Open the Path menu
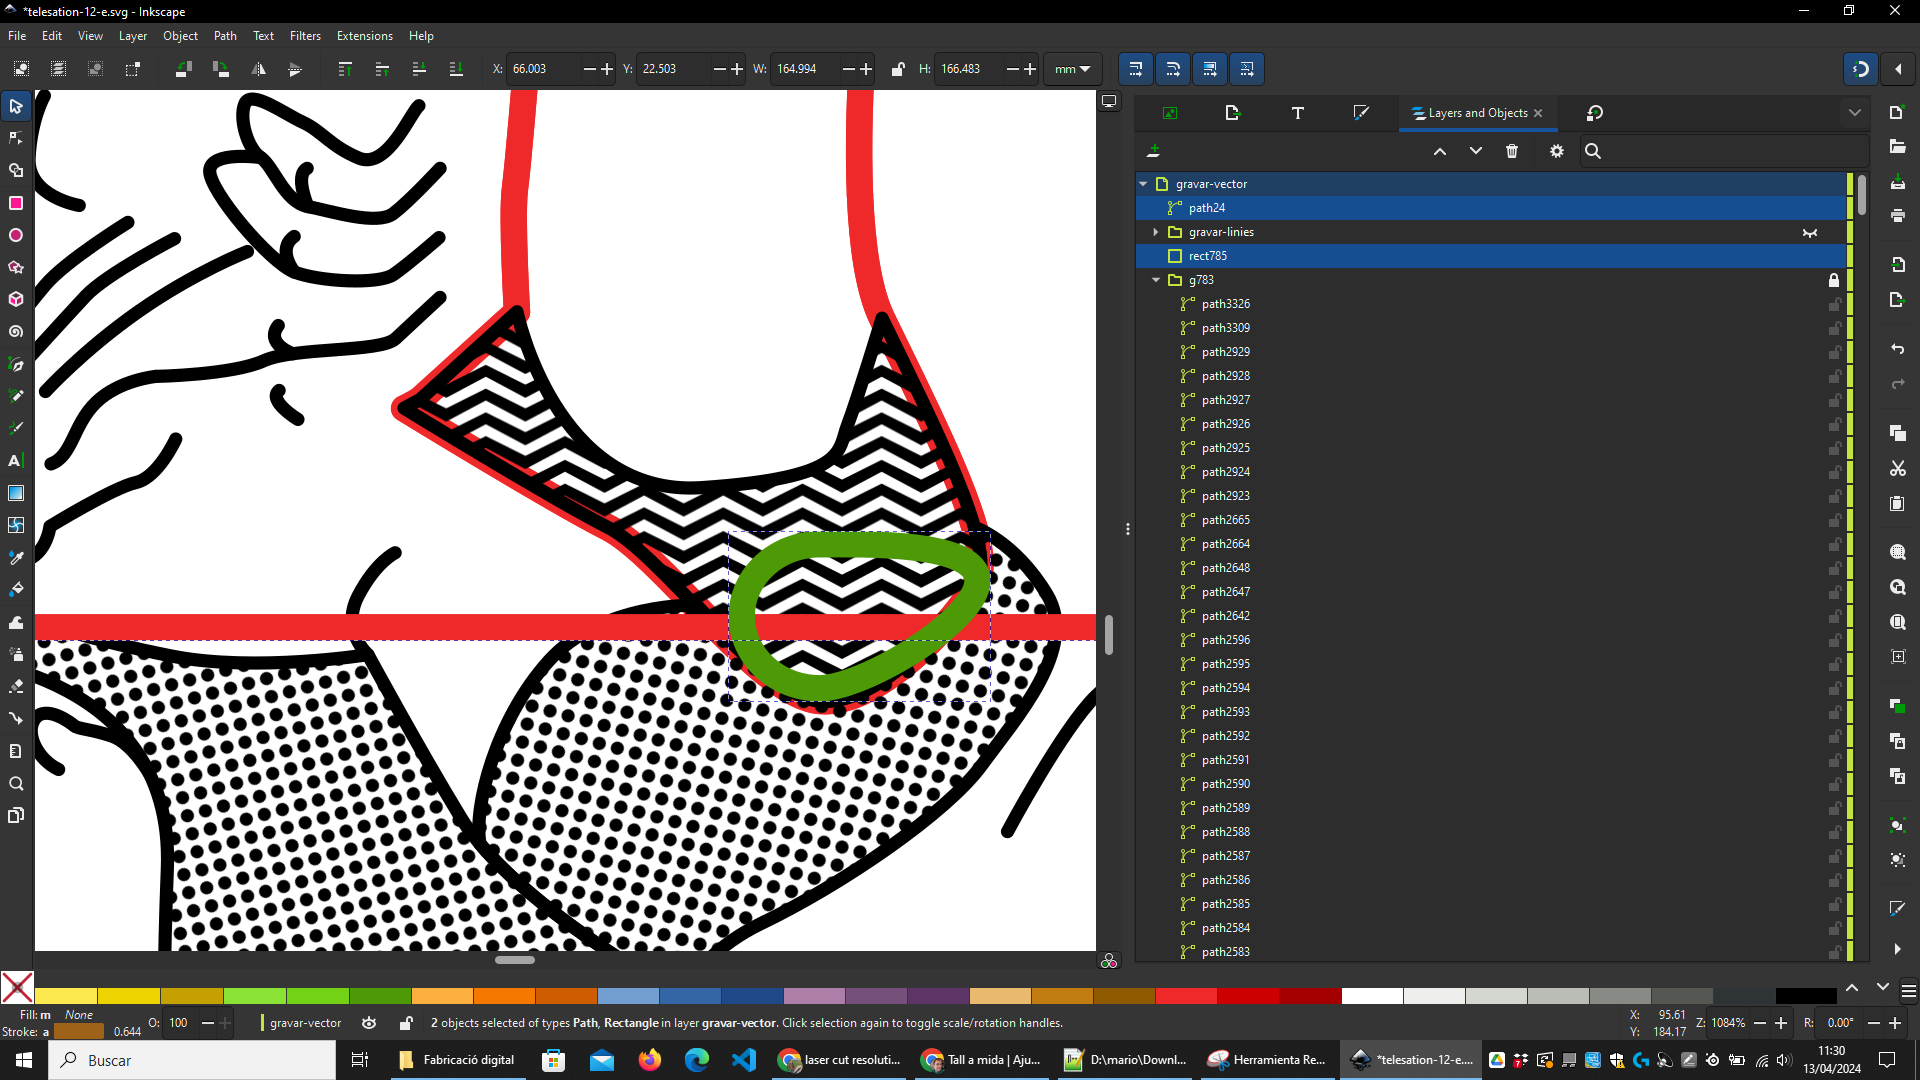1920x1080 pixels. click(x=225, y=35)
